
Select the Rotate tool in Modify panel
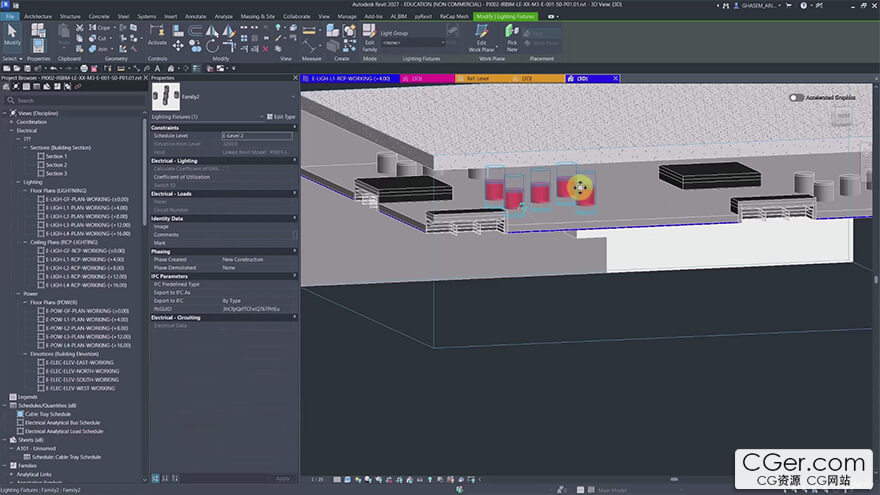212,45
